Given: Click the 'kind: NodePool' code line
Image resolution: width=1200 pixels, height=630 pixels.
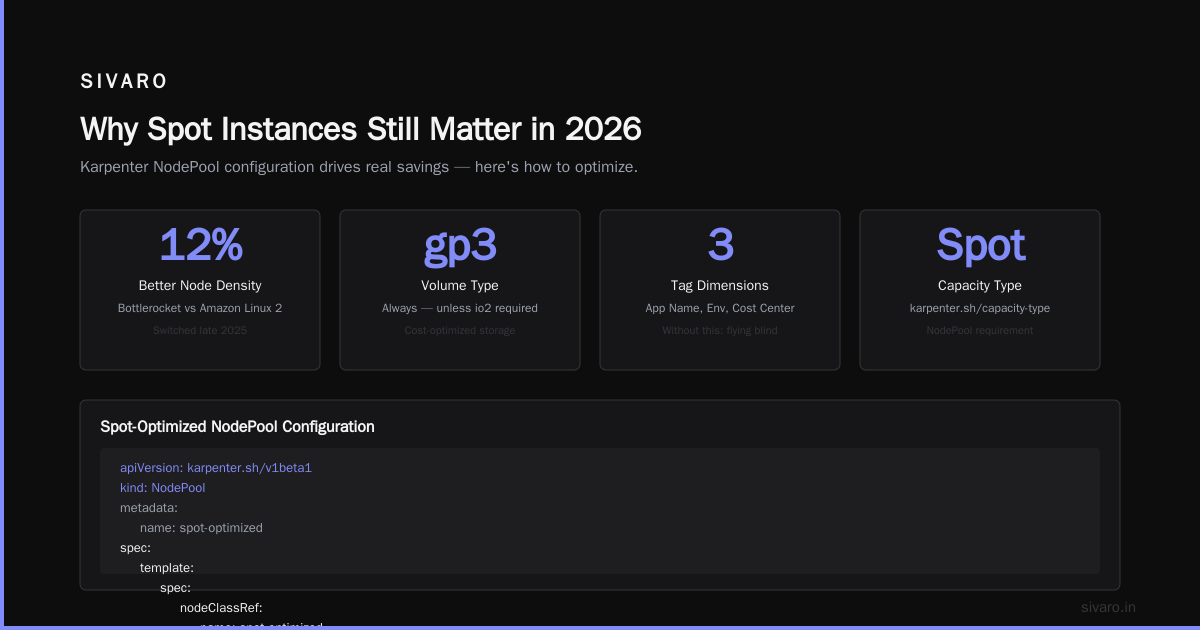Looking at the screenshot, I should 162,488.
